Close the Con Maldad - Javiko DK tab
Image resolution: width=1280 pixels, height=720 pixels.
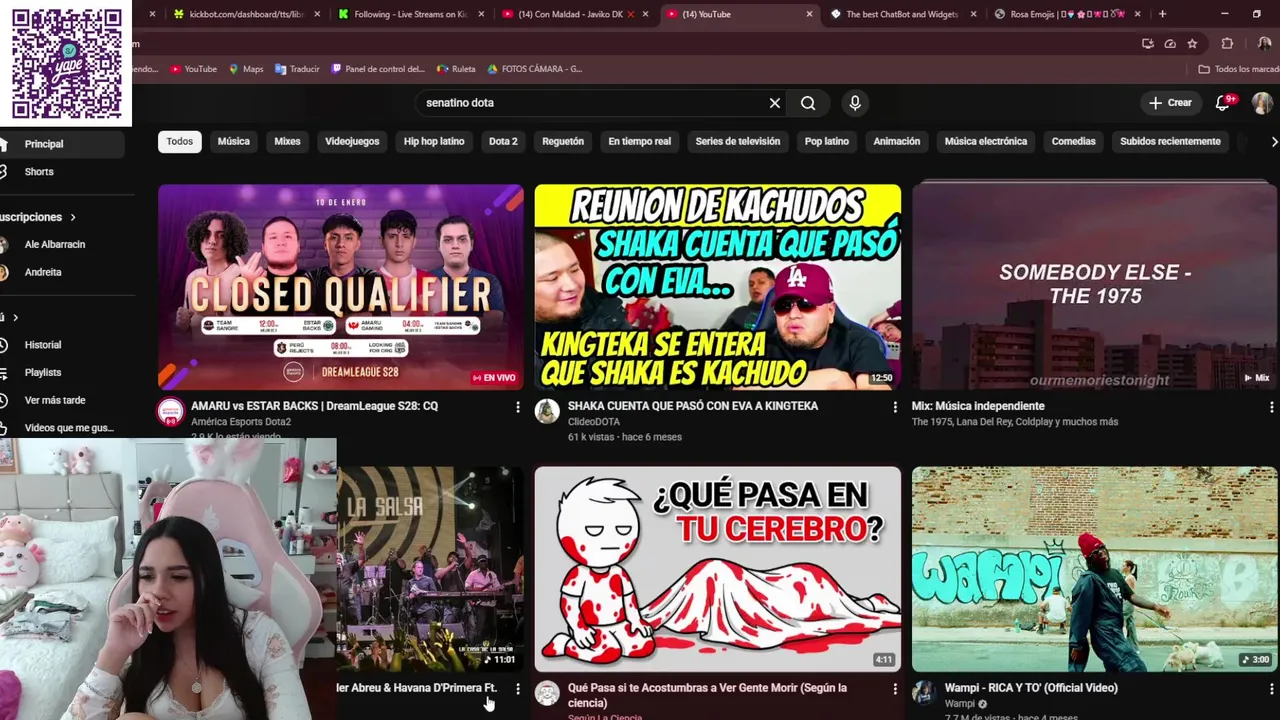click(645, 14)
